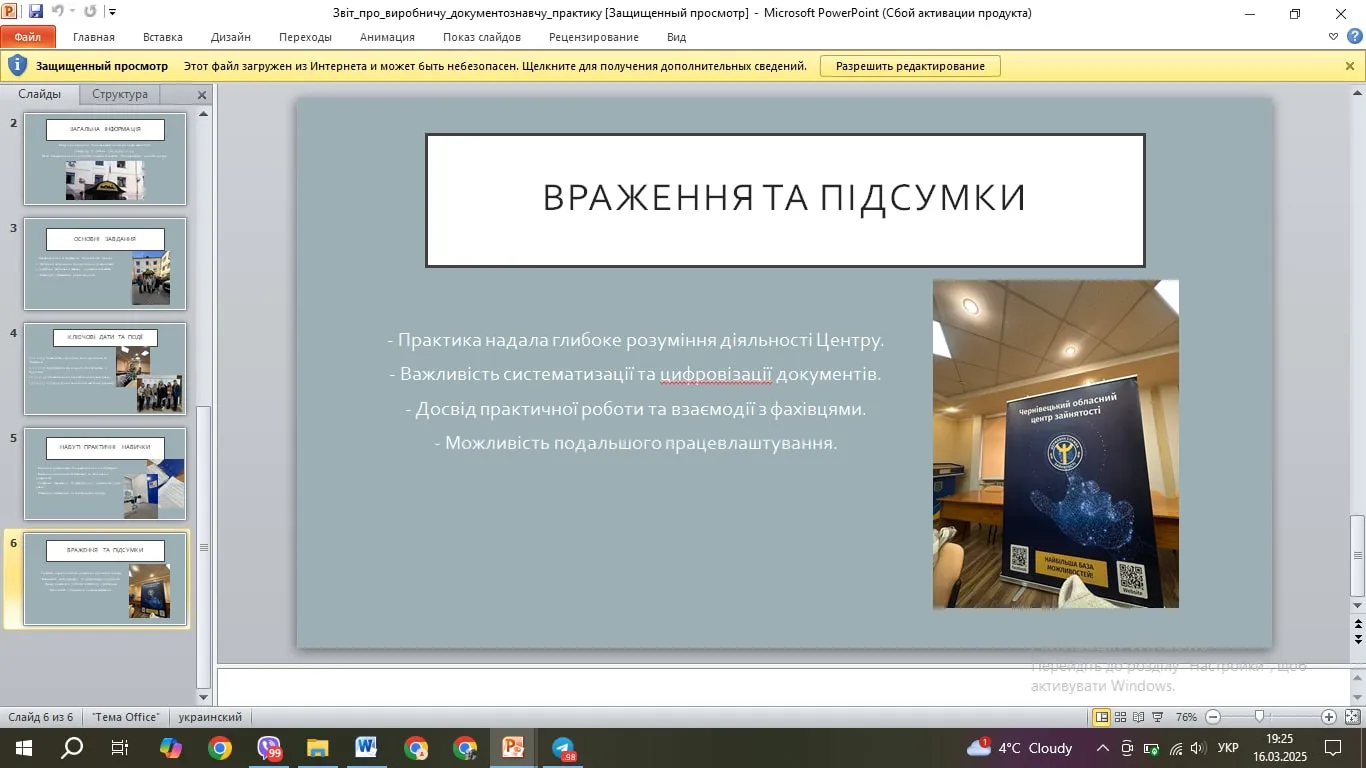Switch to Slide Sorter view icon

(1122, 717)
